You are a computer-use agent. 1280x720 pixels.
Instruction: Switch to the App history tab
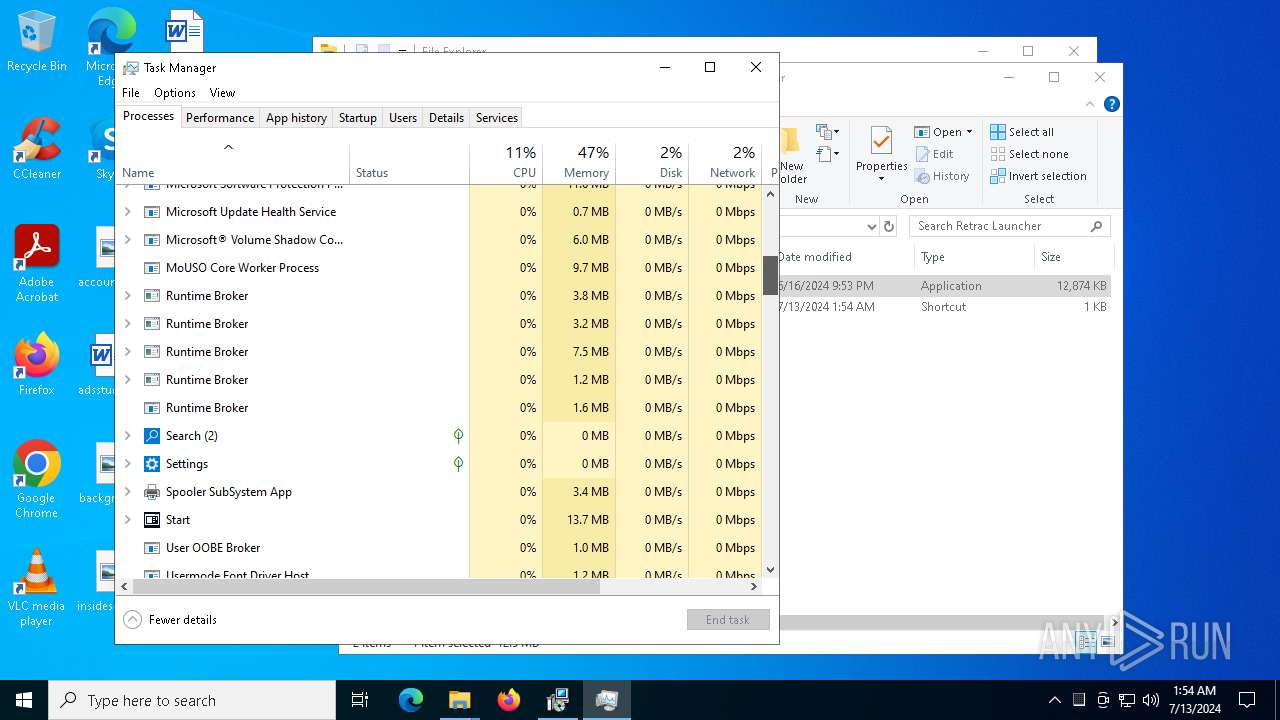click(x=296, y=118)
